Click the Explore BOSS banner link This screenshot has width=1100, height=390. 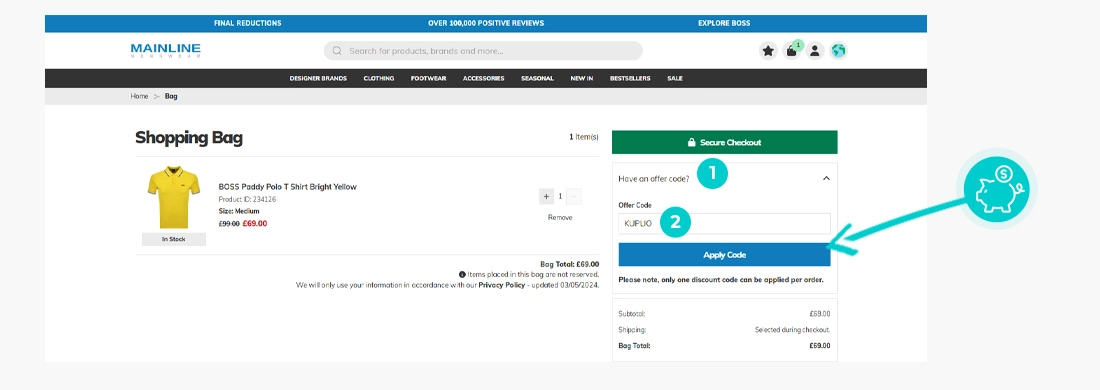[724, 23]
